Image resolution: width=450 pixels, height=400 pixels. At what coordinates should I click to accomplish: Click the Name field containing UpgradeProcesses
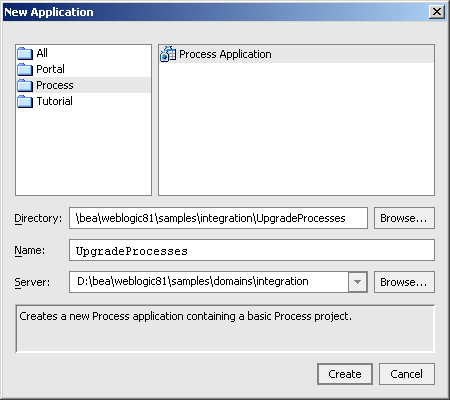(252, 250)
